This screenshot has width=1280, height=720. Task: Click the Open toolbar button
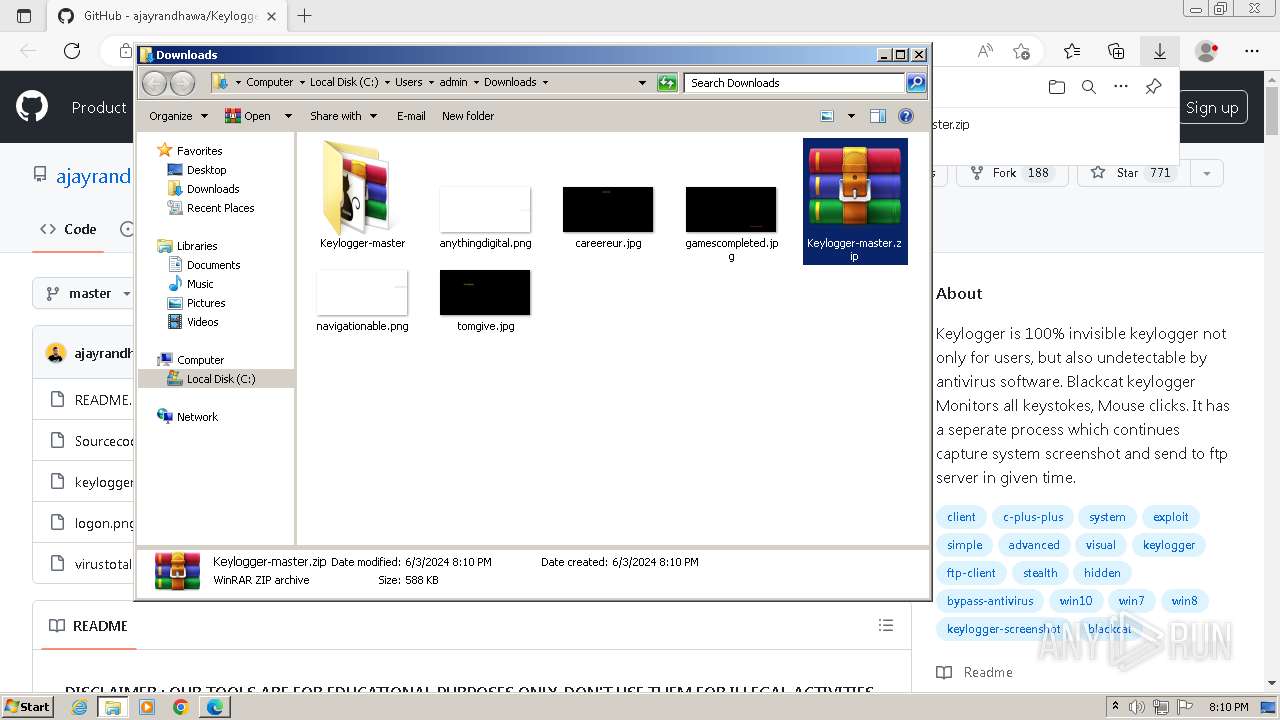point(248,116)
